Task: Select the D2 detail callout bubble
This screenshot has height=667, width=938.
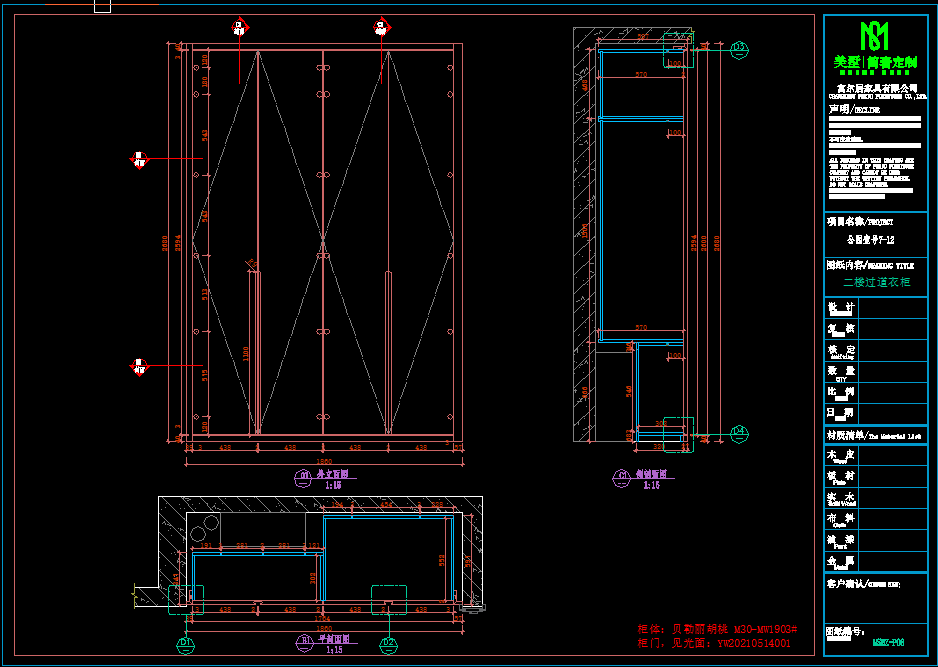Action: (x=390, y=642)
